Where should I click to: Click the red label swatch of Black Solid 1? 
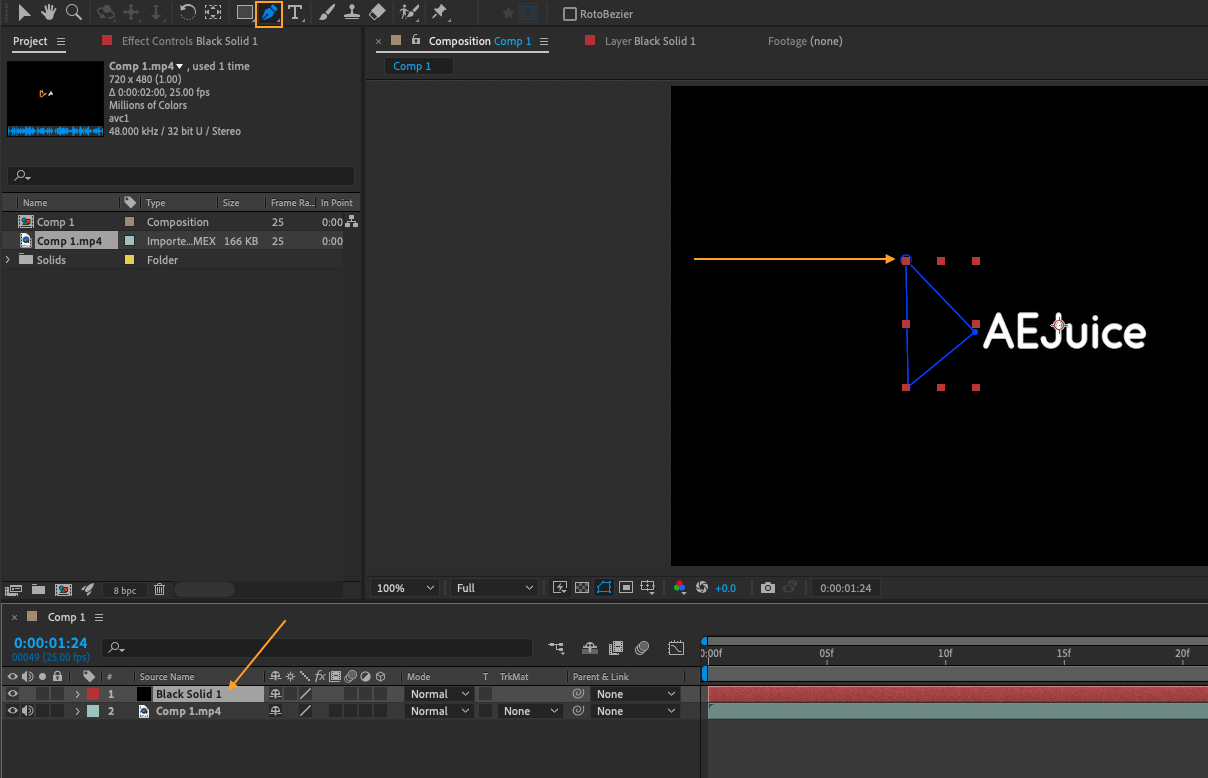93,694
